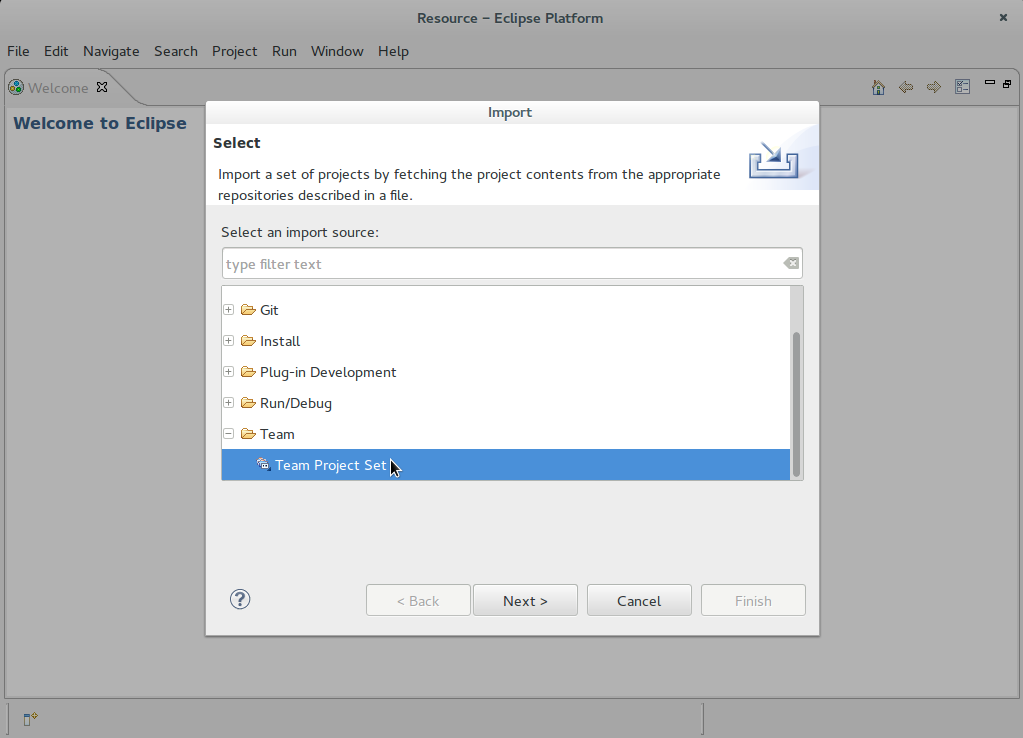1023x738 pixels.
Task: Expand the Git tree node
Action: pos(228,310)
